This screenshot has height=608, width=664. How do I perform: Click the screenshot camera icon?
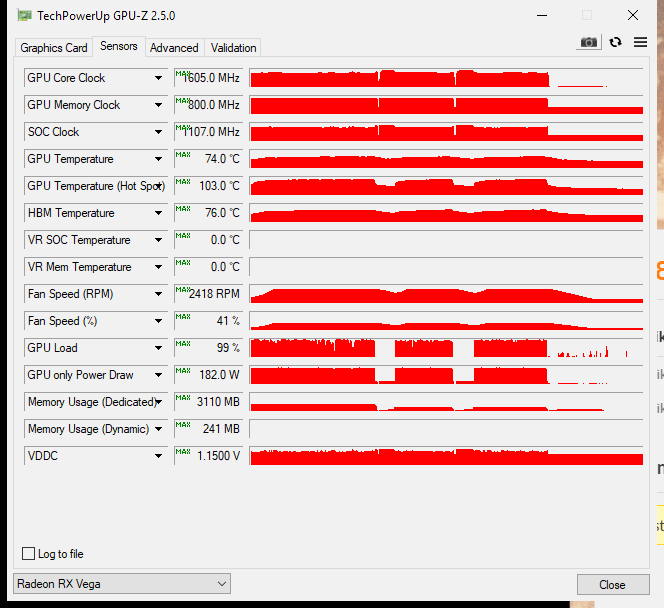[x=589, y=42]
